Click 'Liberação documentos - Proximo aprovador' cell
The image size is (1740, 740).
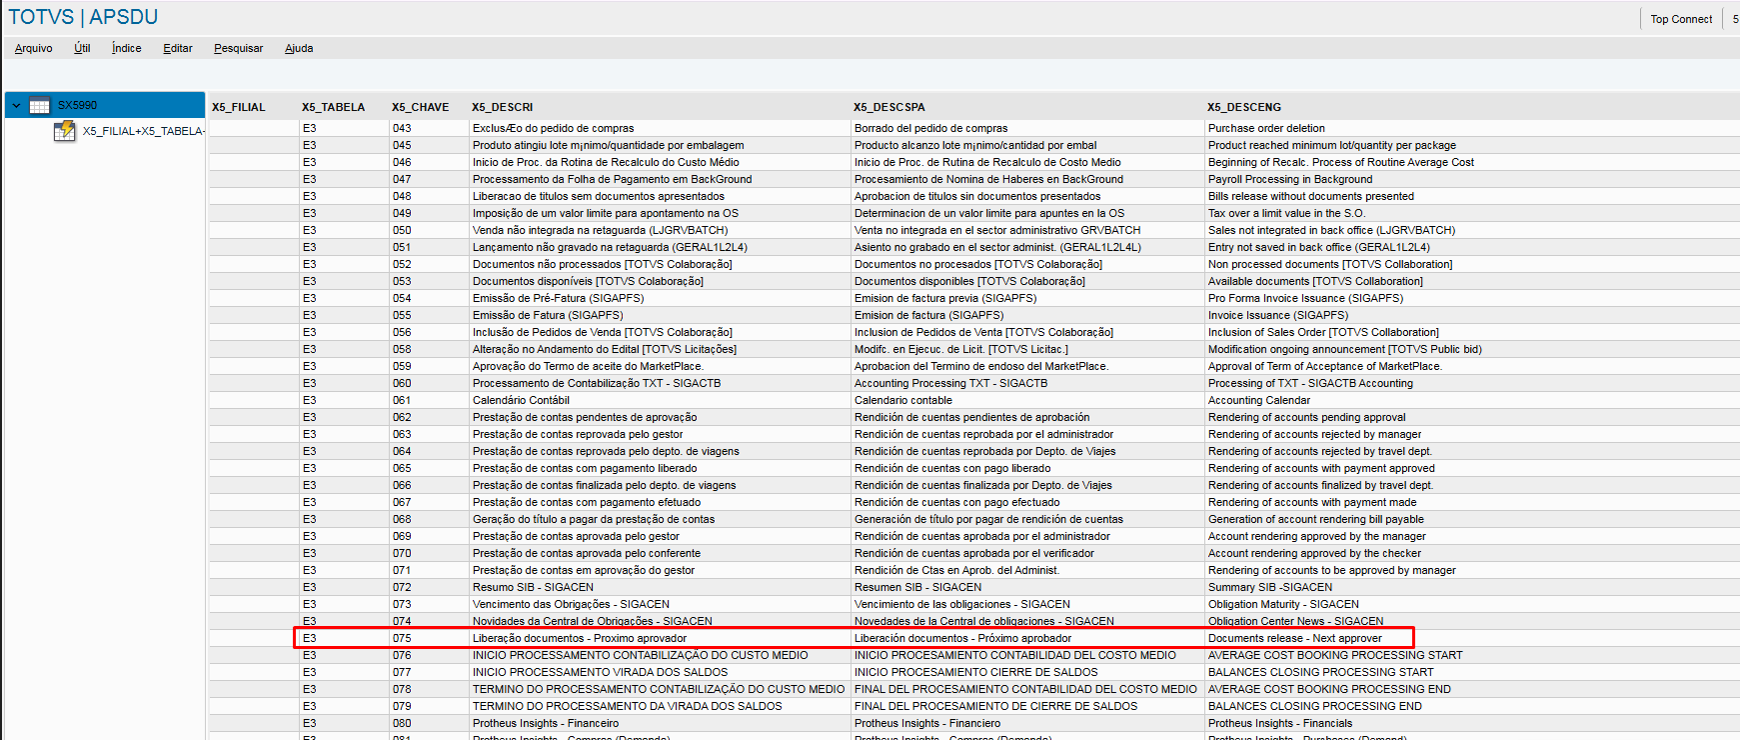click(660, 638)
